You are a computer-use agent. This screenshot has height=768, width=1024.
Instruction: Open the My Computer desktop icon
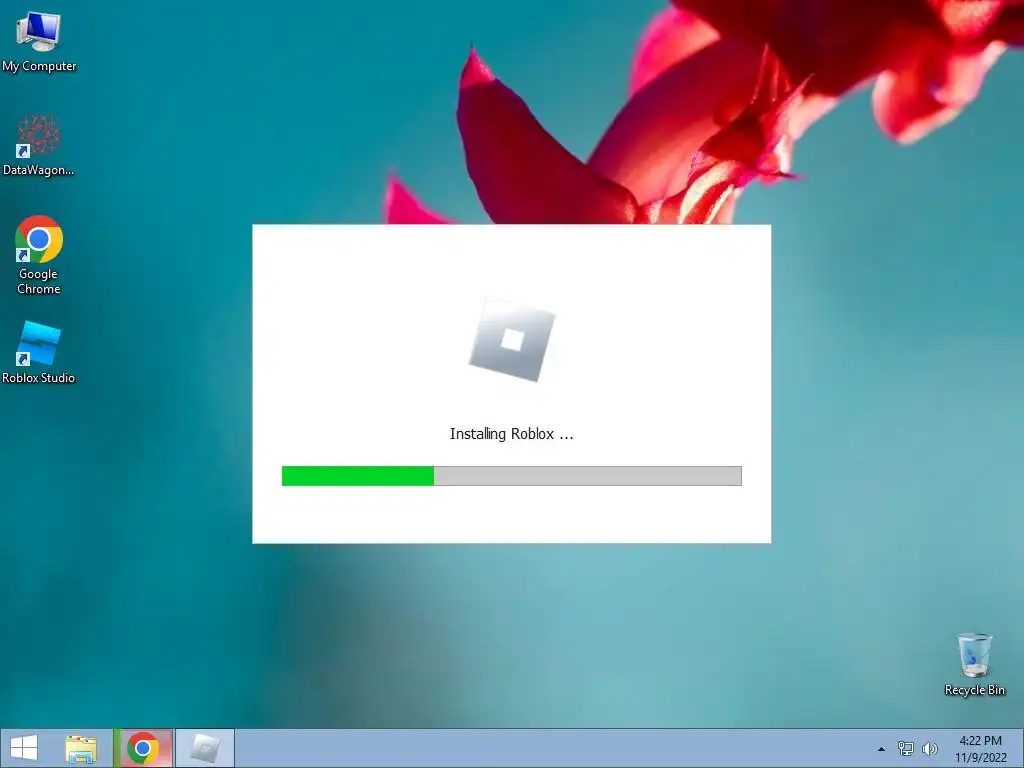(39, 42)
